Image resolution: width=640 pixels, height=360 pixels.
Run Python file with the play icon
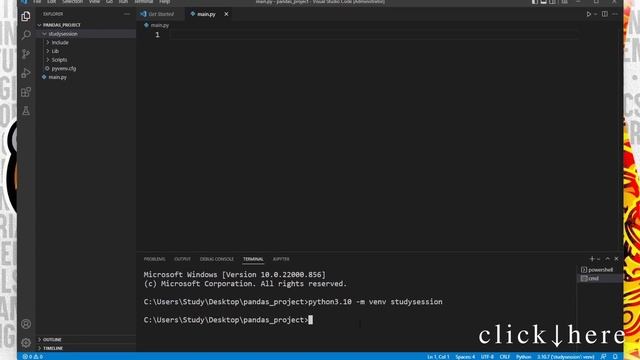point(589,14)
